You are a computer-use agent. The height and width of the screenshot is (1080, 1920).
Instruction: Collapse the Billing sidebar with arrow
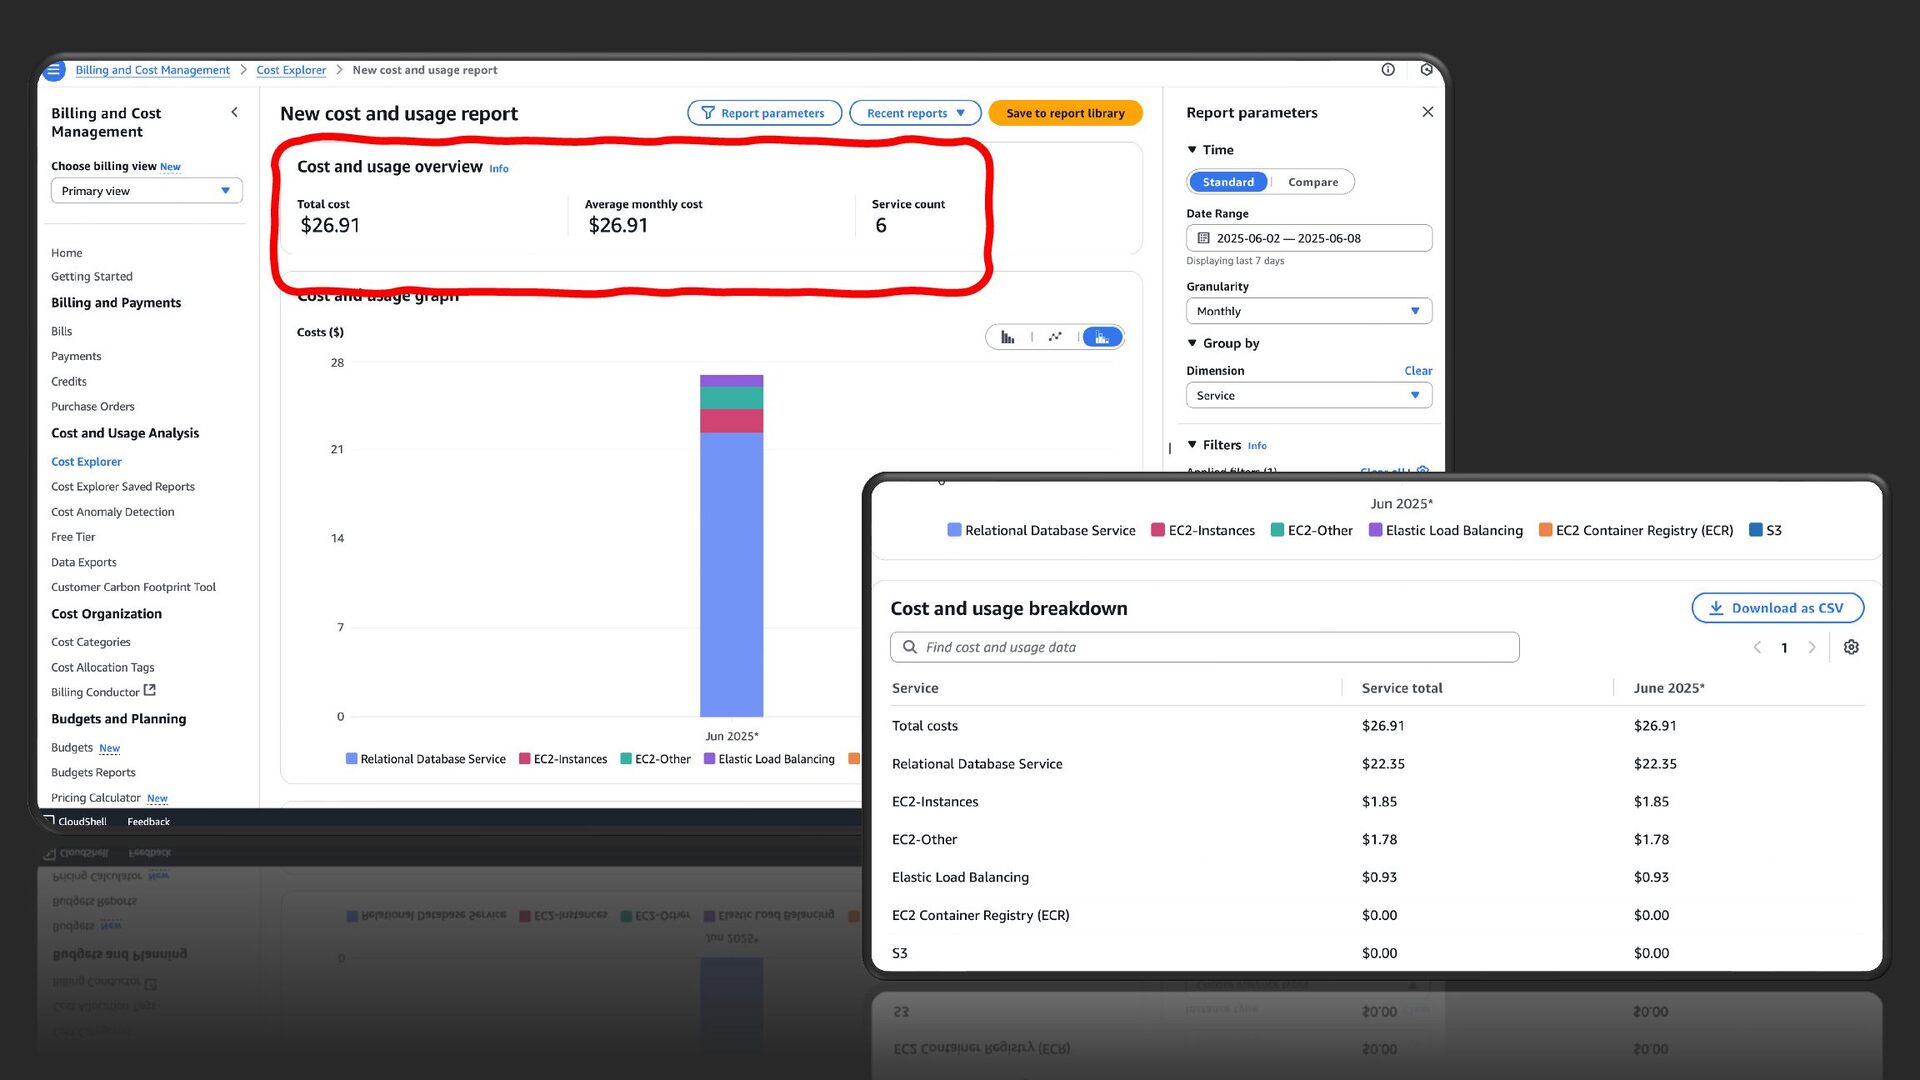(234, 112)
